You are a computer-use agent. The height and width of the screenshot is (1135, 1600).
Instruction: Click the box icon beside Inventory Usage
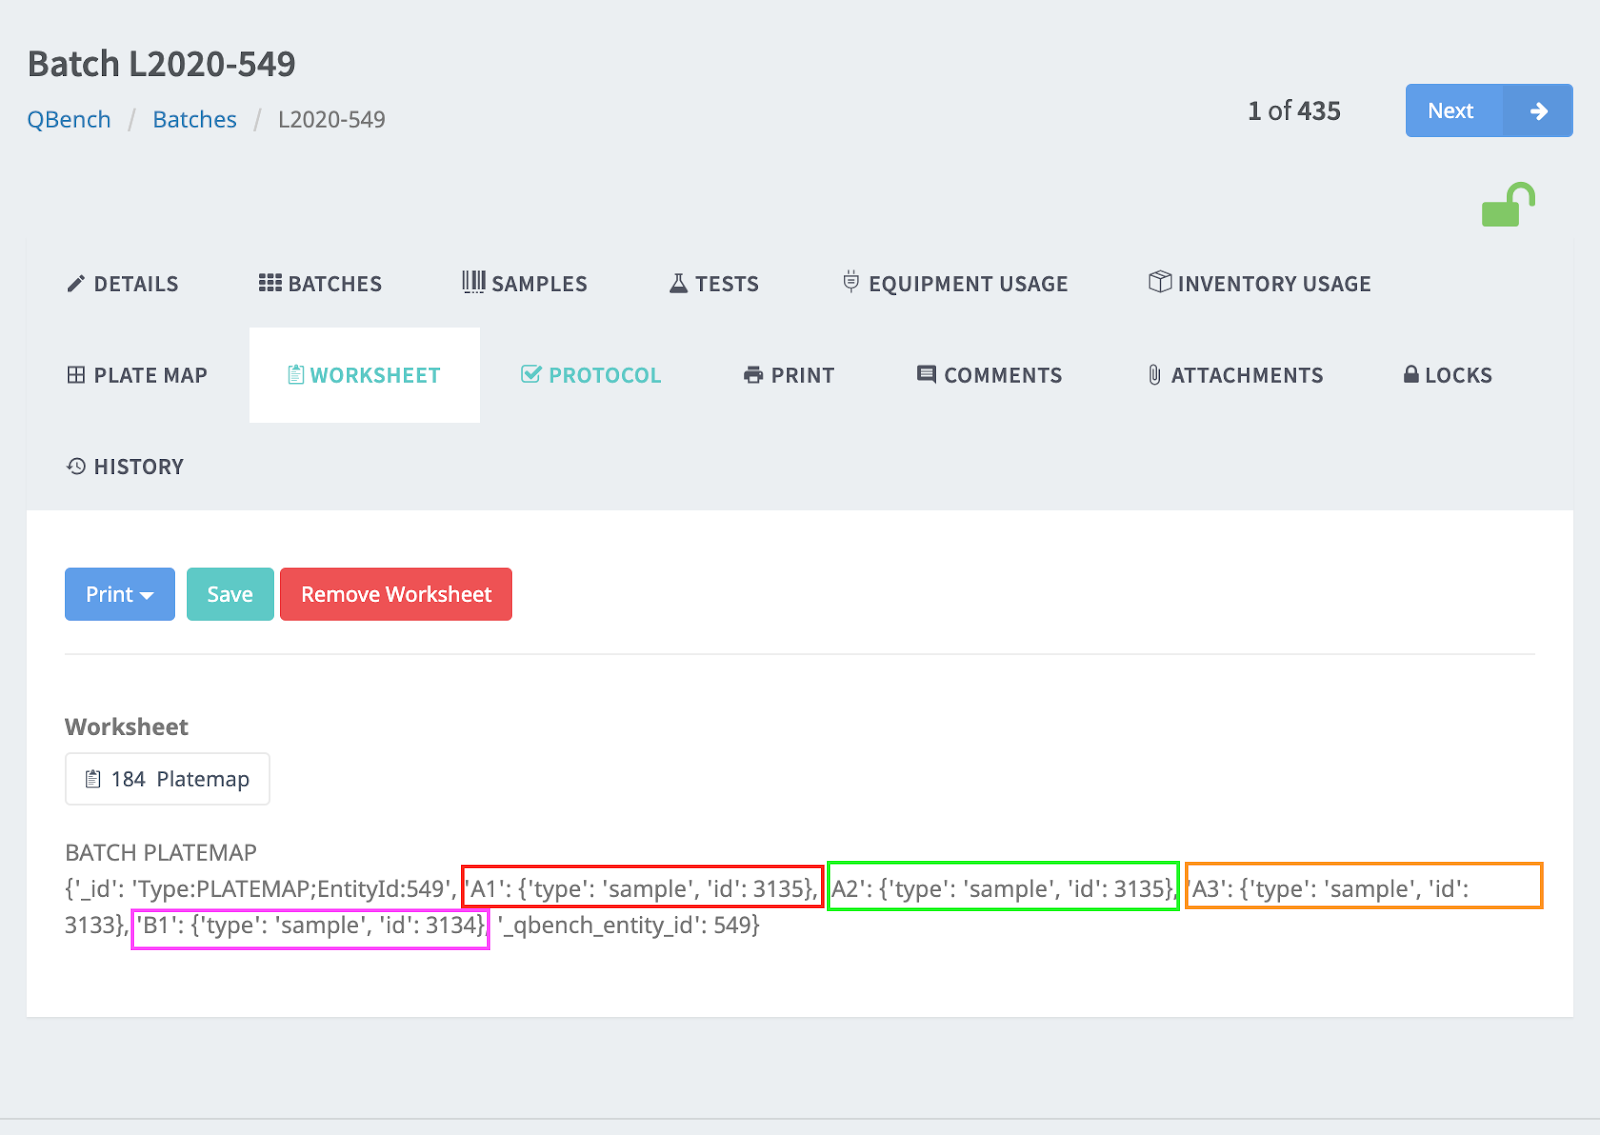[x=1159, y=282]
